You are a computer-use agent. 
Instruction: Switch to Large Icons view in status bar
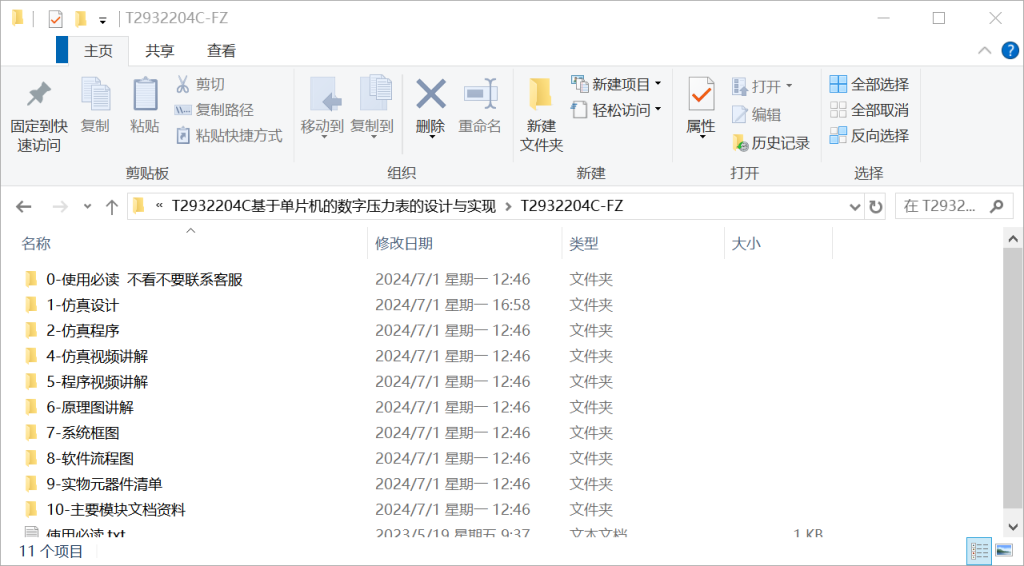1004,551
